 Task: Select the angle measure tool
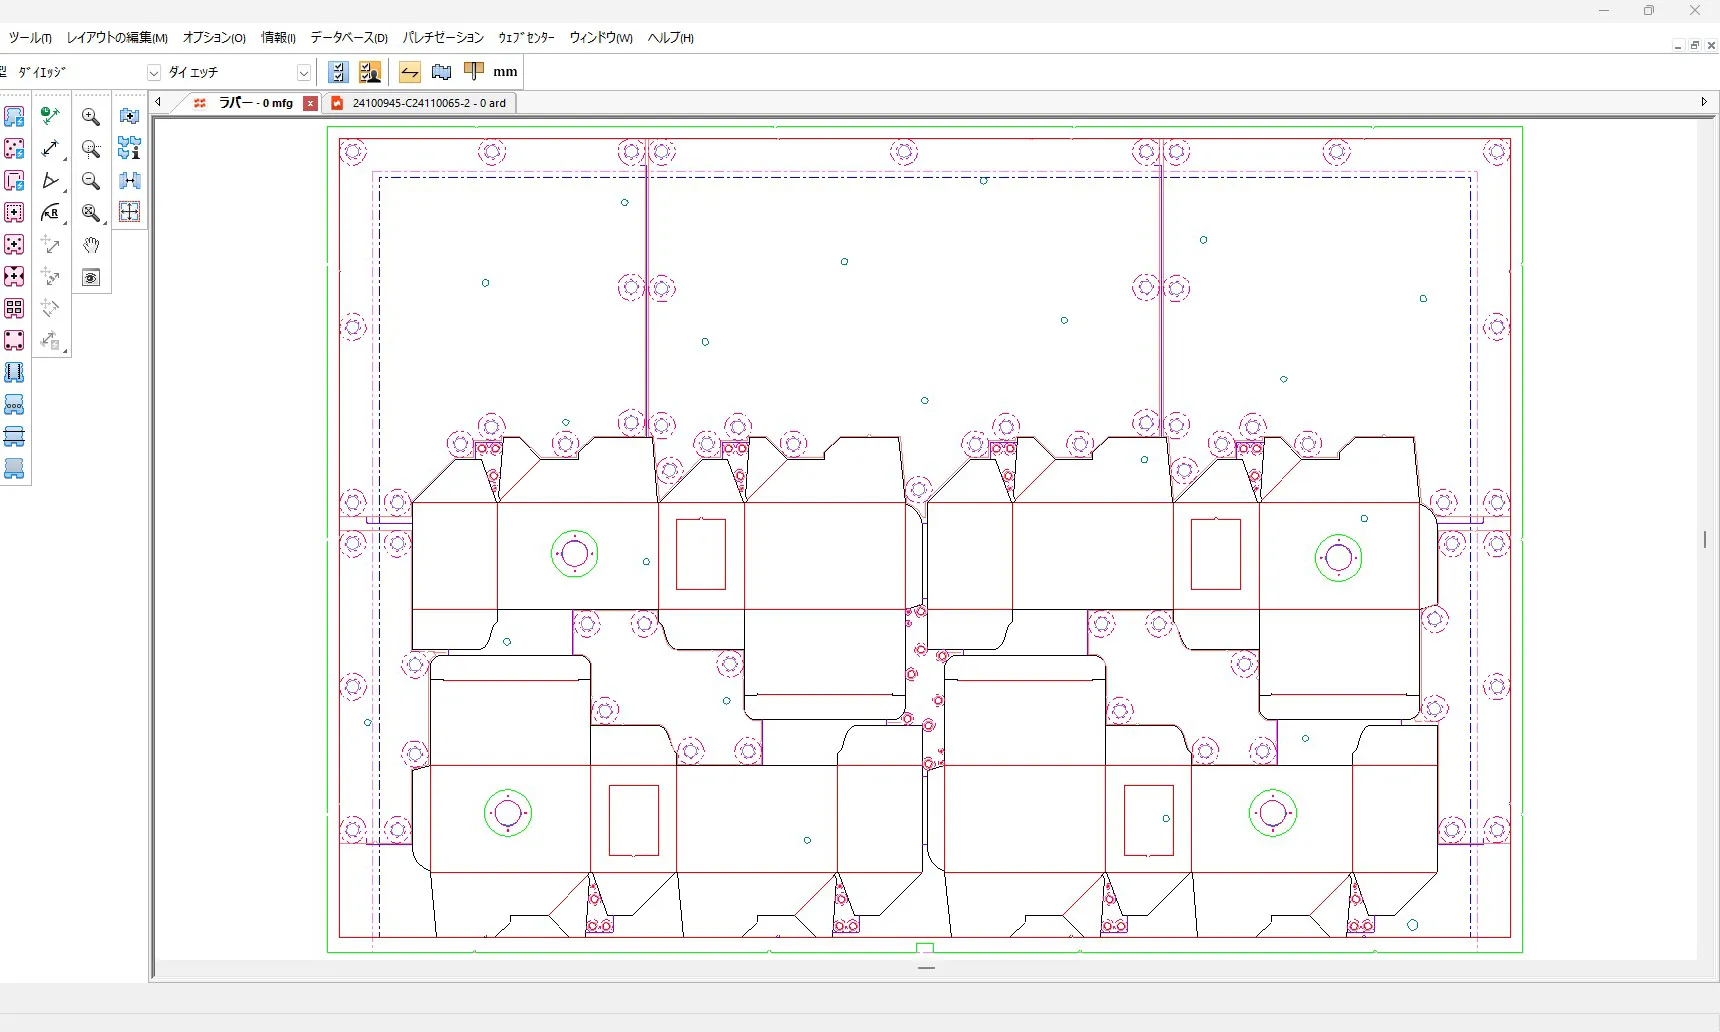50,181
